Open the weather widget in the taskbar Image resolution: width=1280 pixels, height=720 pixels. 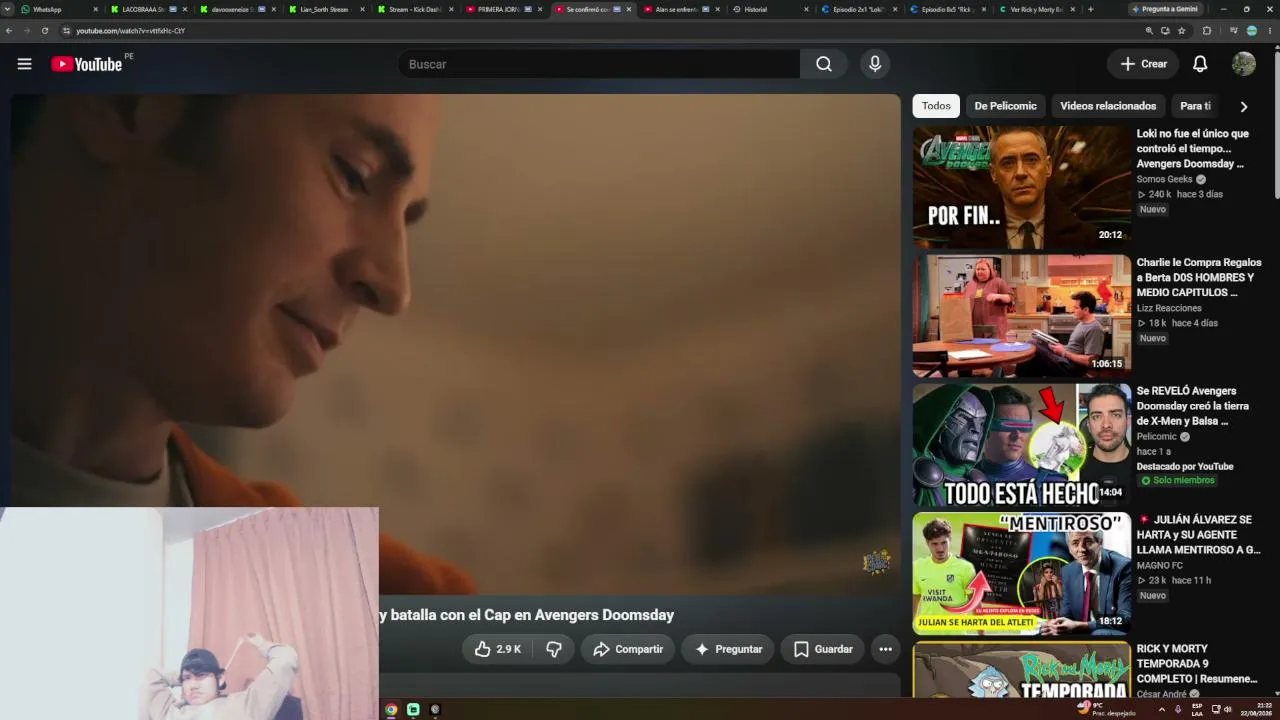[x=1107, y=709]
